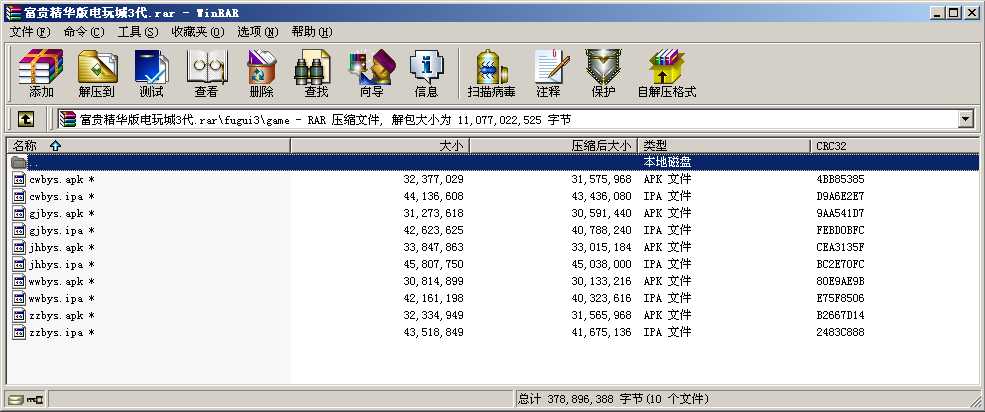This screenshot has height=412, width=985.
Task: Click the 删除 (Delete) toolbar icon
Action: coord(261,73)
